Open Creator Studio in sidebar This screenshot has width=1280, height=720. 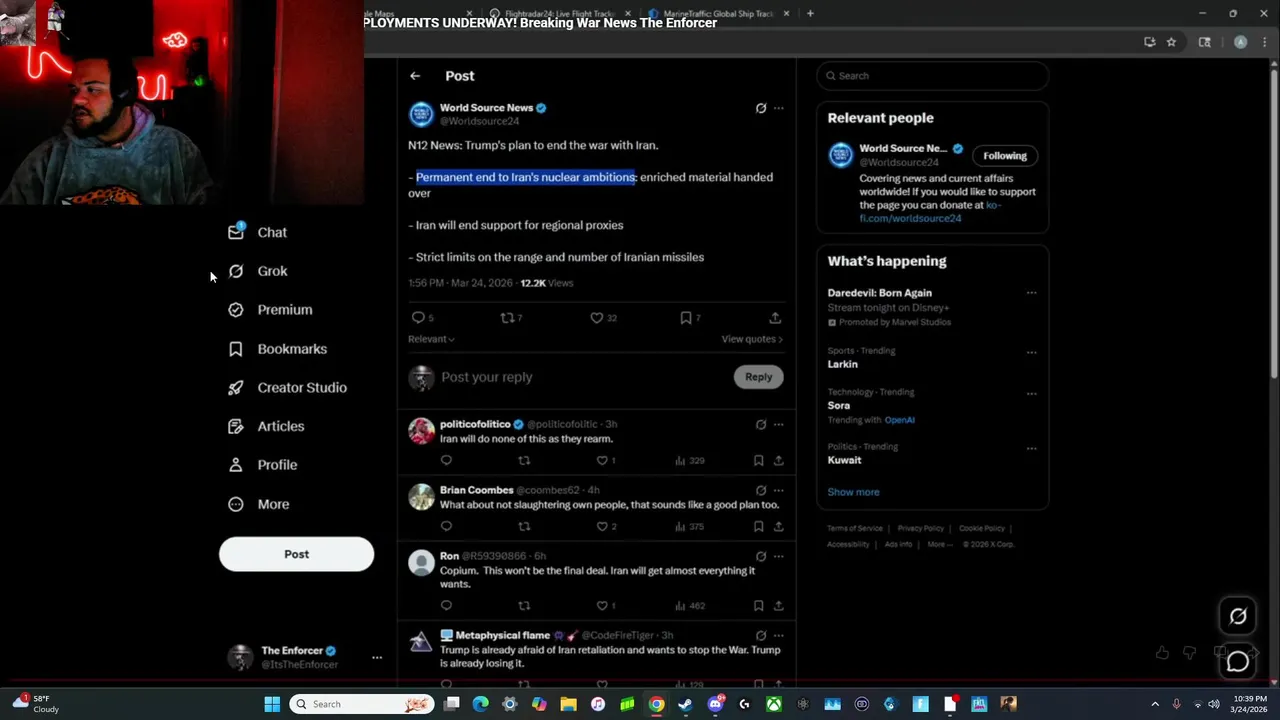(287, 388)
